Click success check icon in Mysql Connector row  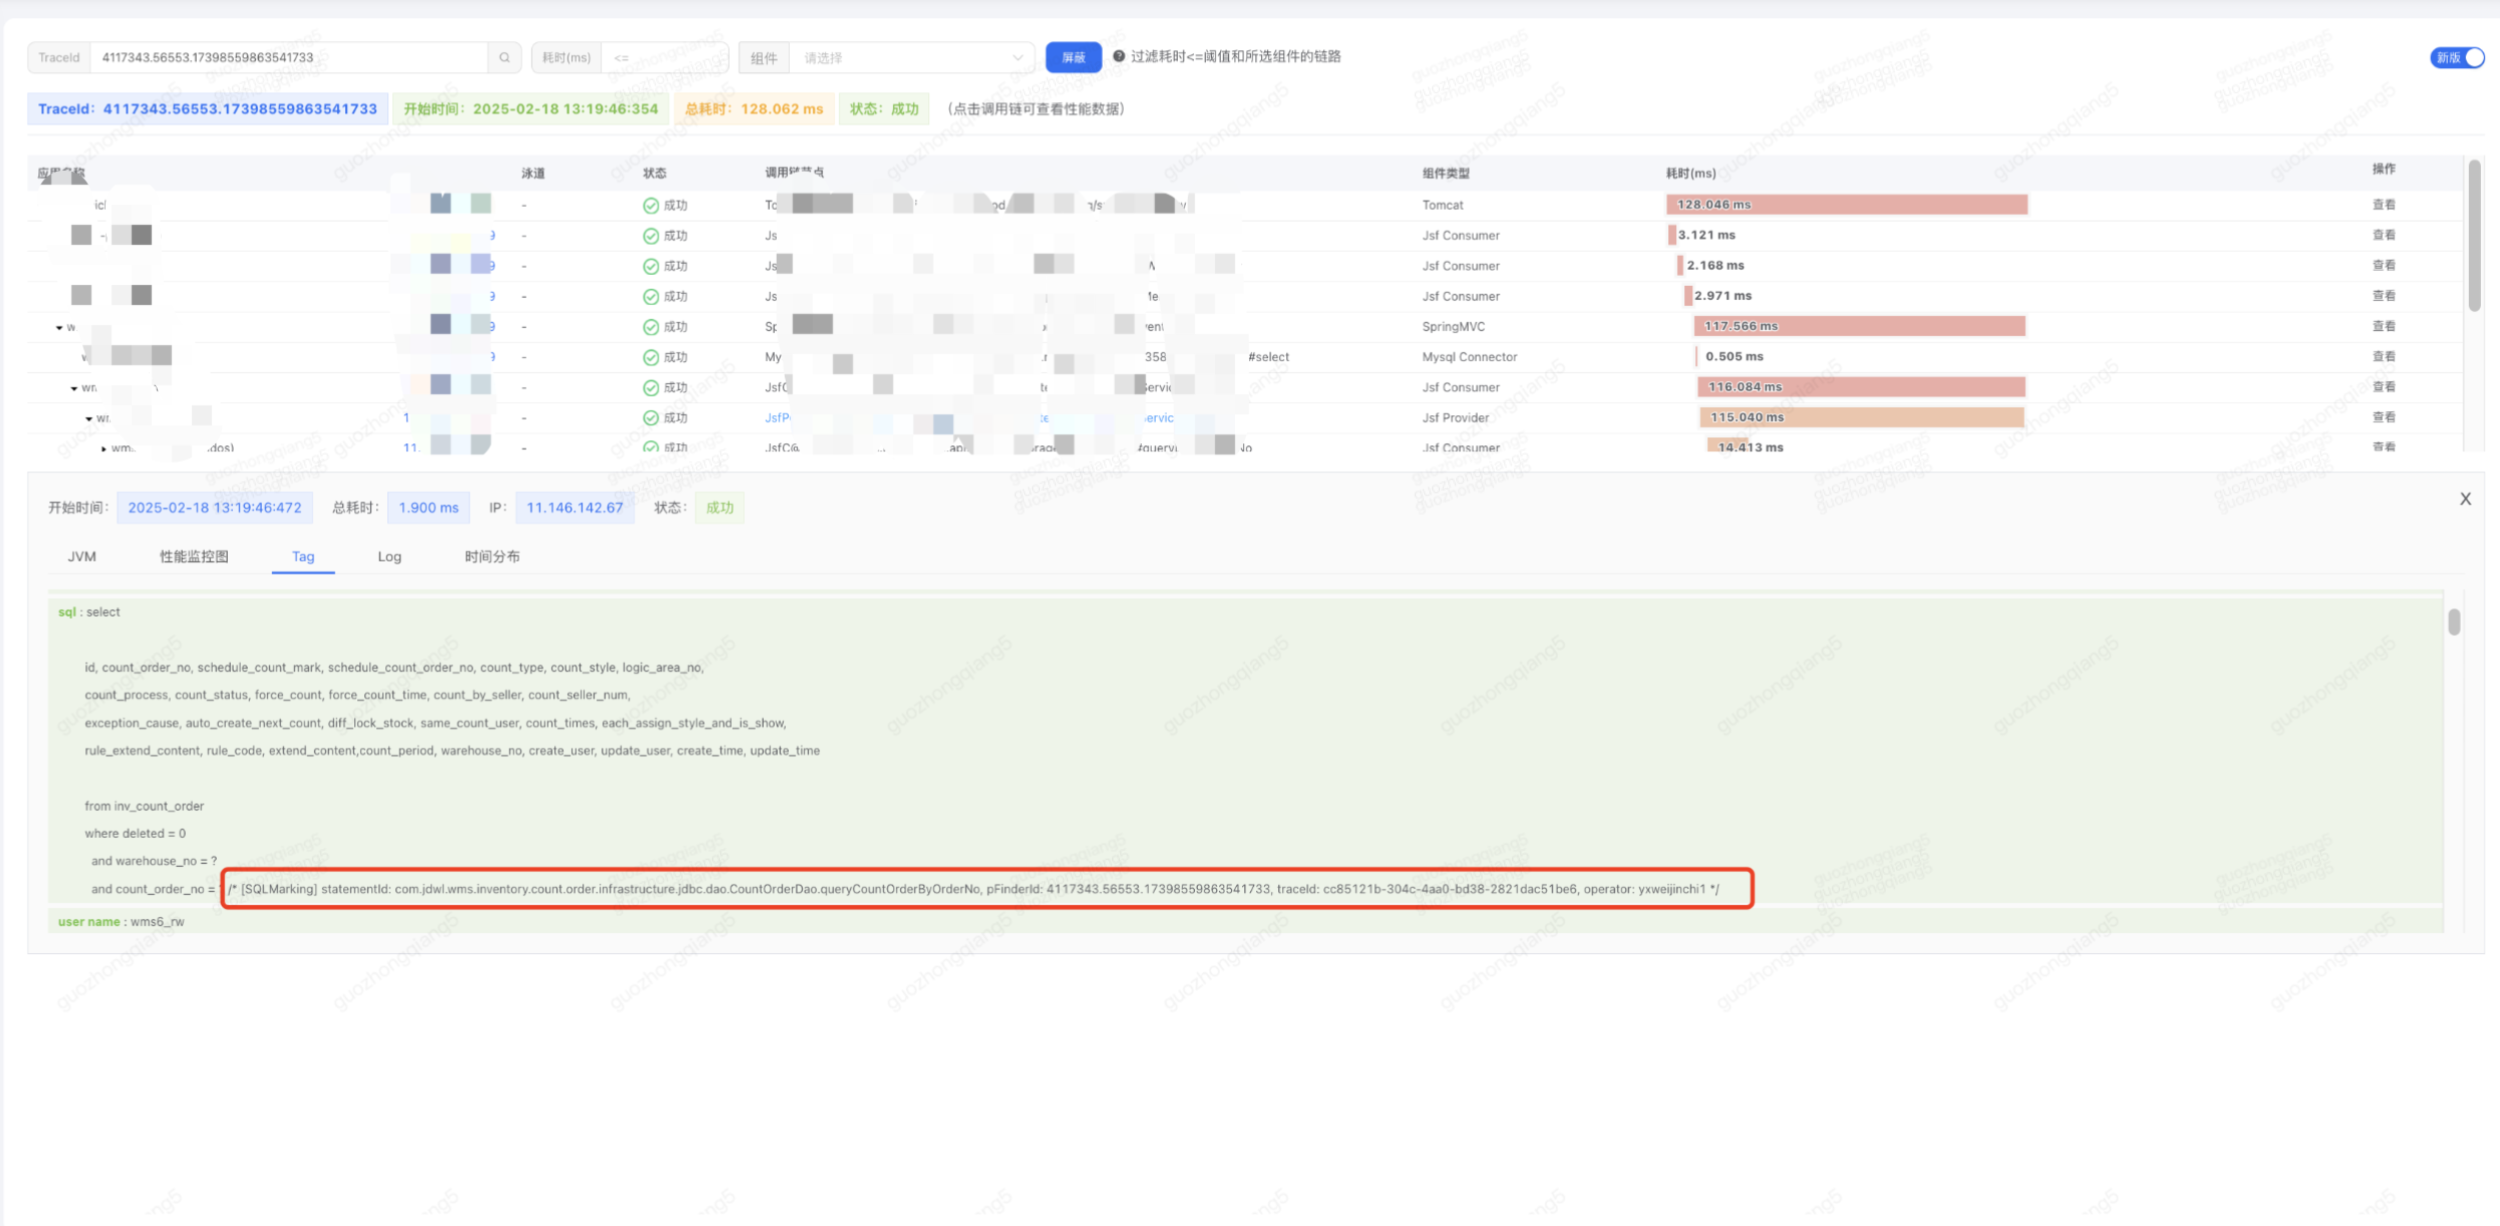pyautogui.click(x=651, y=357)
